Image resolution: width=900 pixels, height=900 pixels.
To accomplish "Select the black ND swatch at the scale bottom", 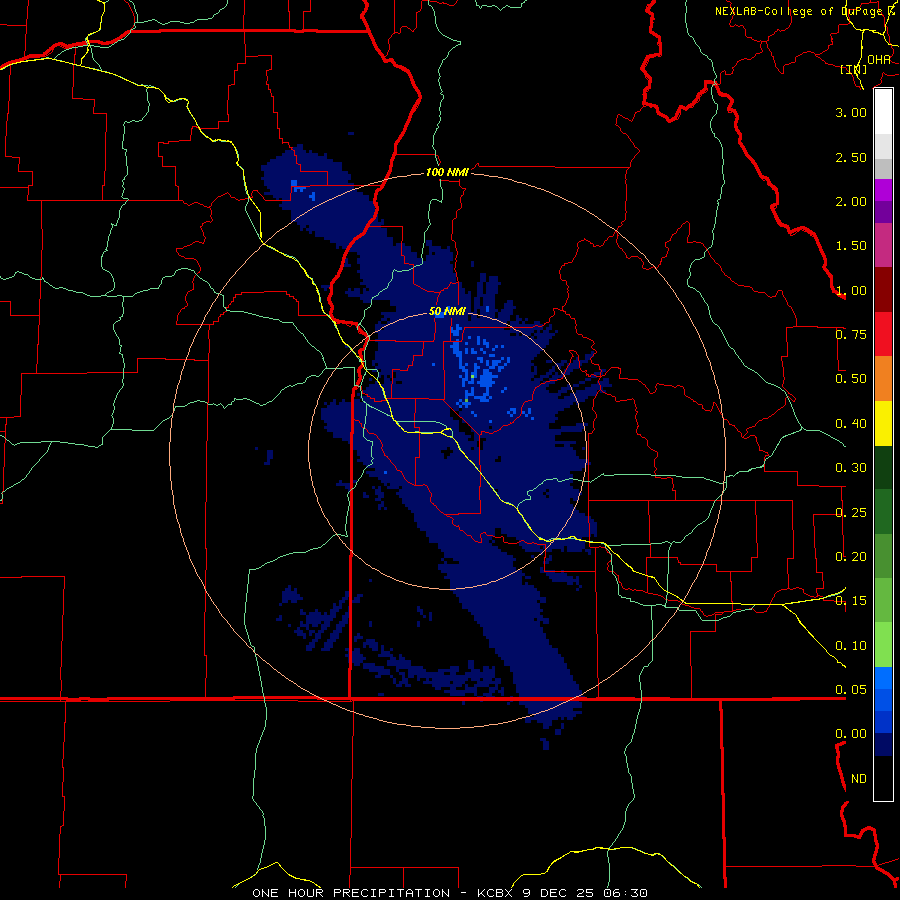I will (x=883, y=778).
